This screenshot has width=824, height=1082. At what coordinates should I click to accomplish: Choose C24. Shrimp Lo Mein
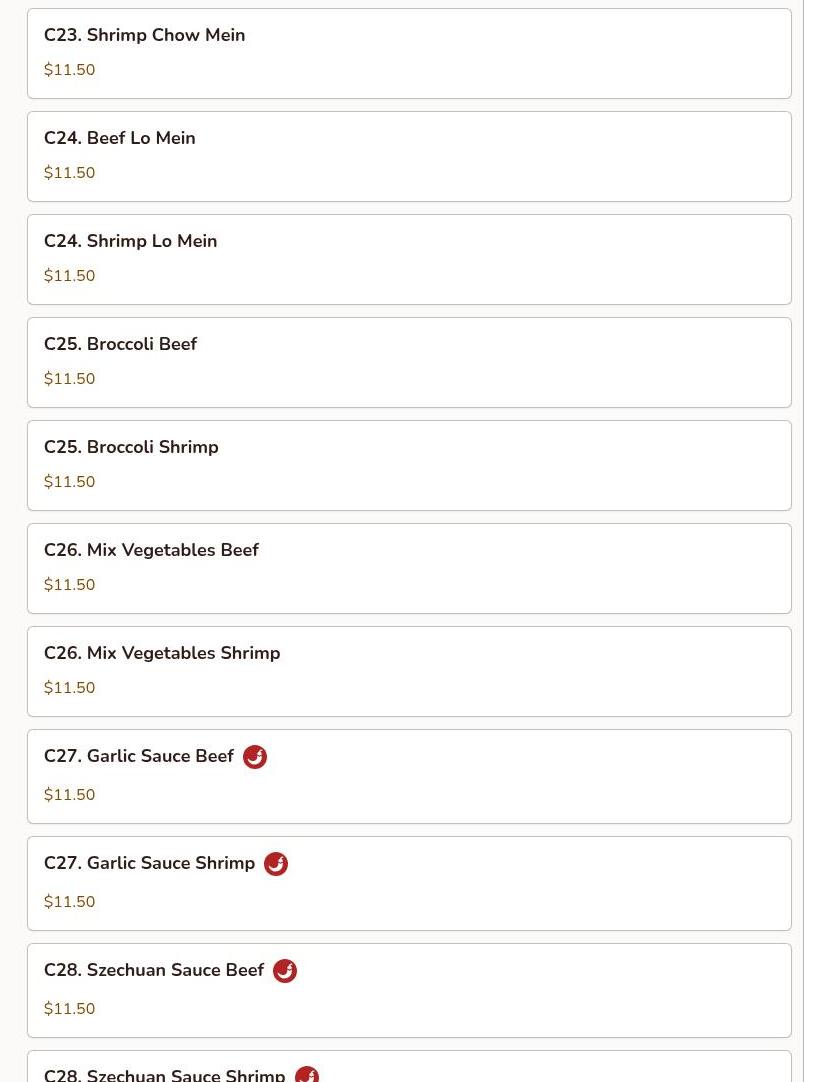pos(409,259)
